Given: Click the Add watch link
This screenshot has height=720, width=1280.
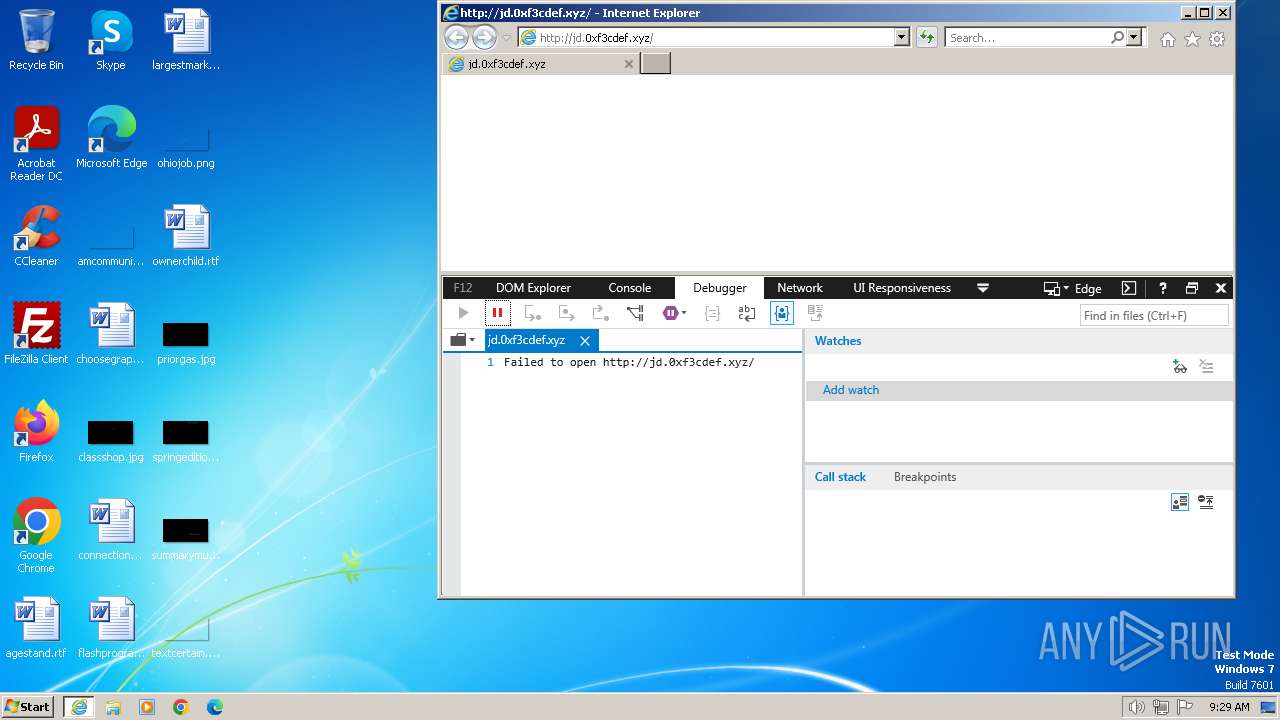Looking at the screenshot, I should click(x=851, y=390).
